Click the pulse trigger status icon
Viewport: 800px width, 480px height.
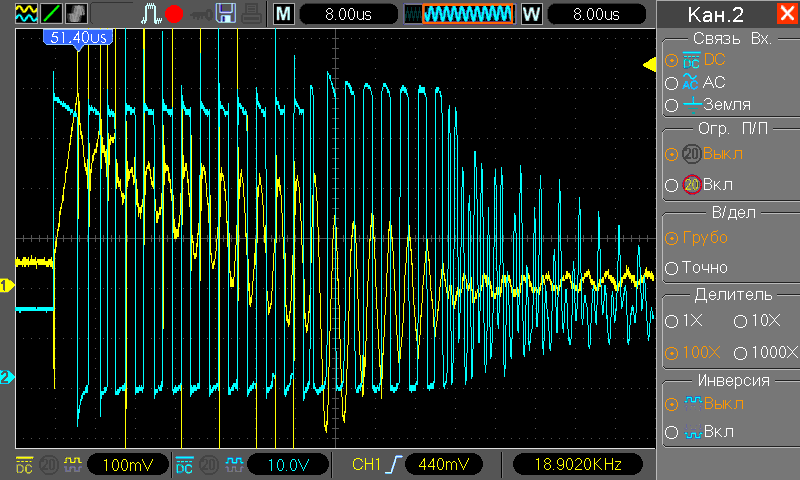pyautogui.click(x=150, y=14)
